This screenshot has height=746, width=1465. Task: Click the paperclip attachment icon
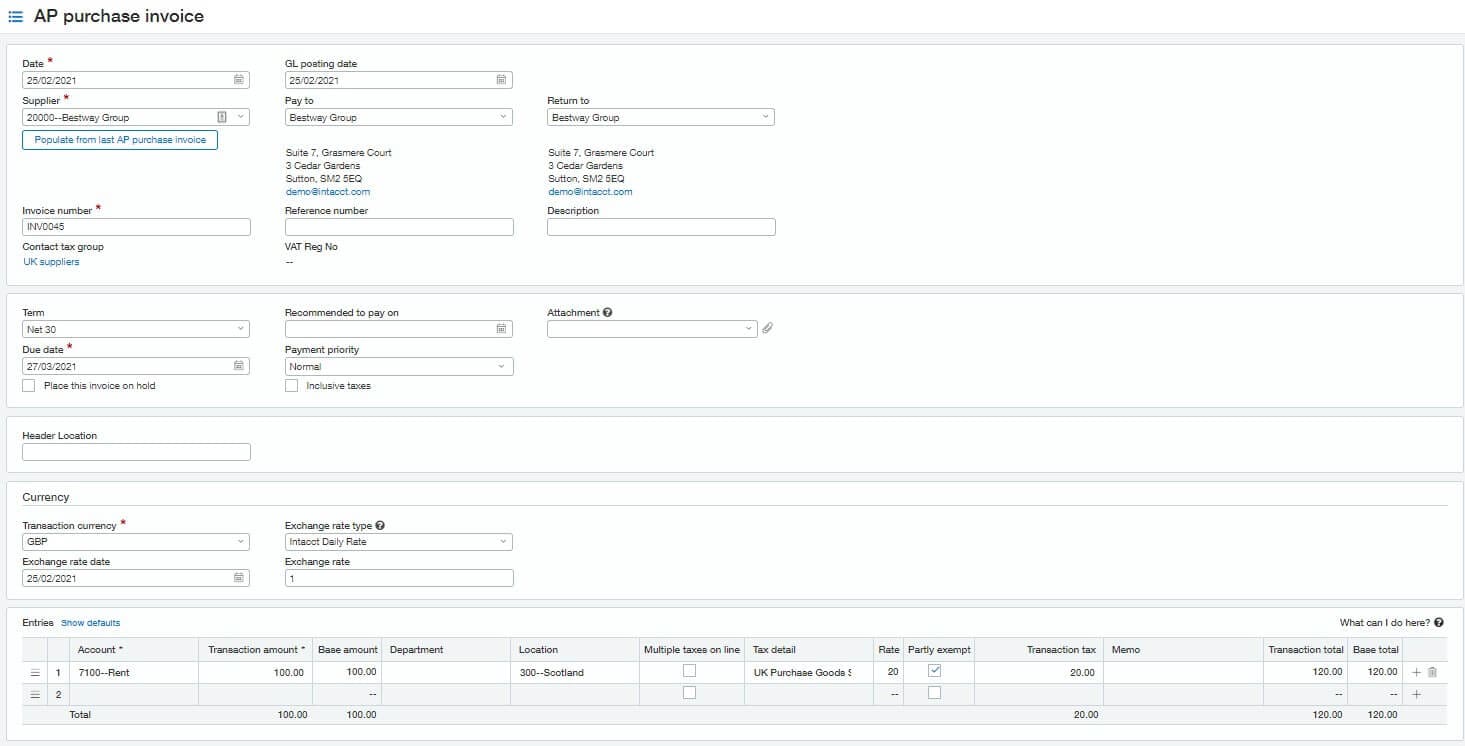767,328
